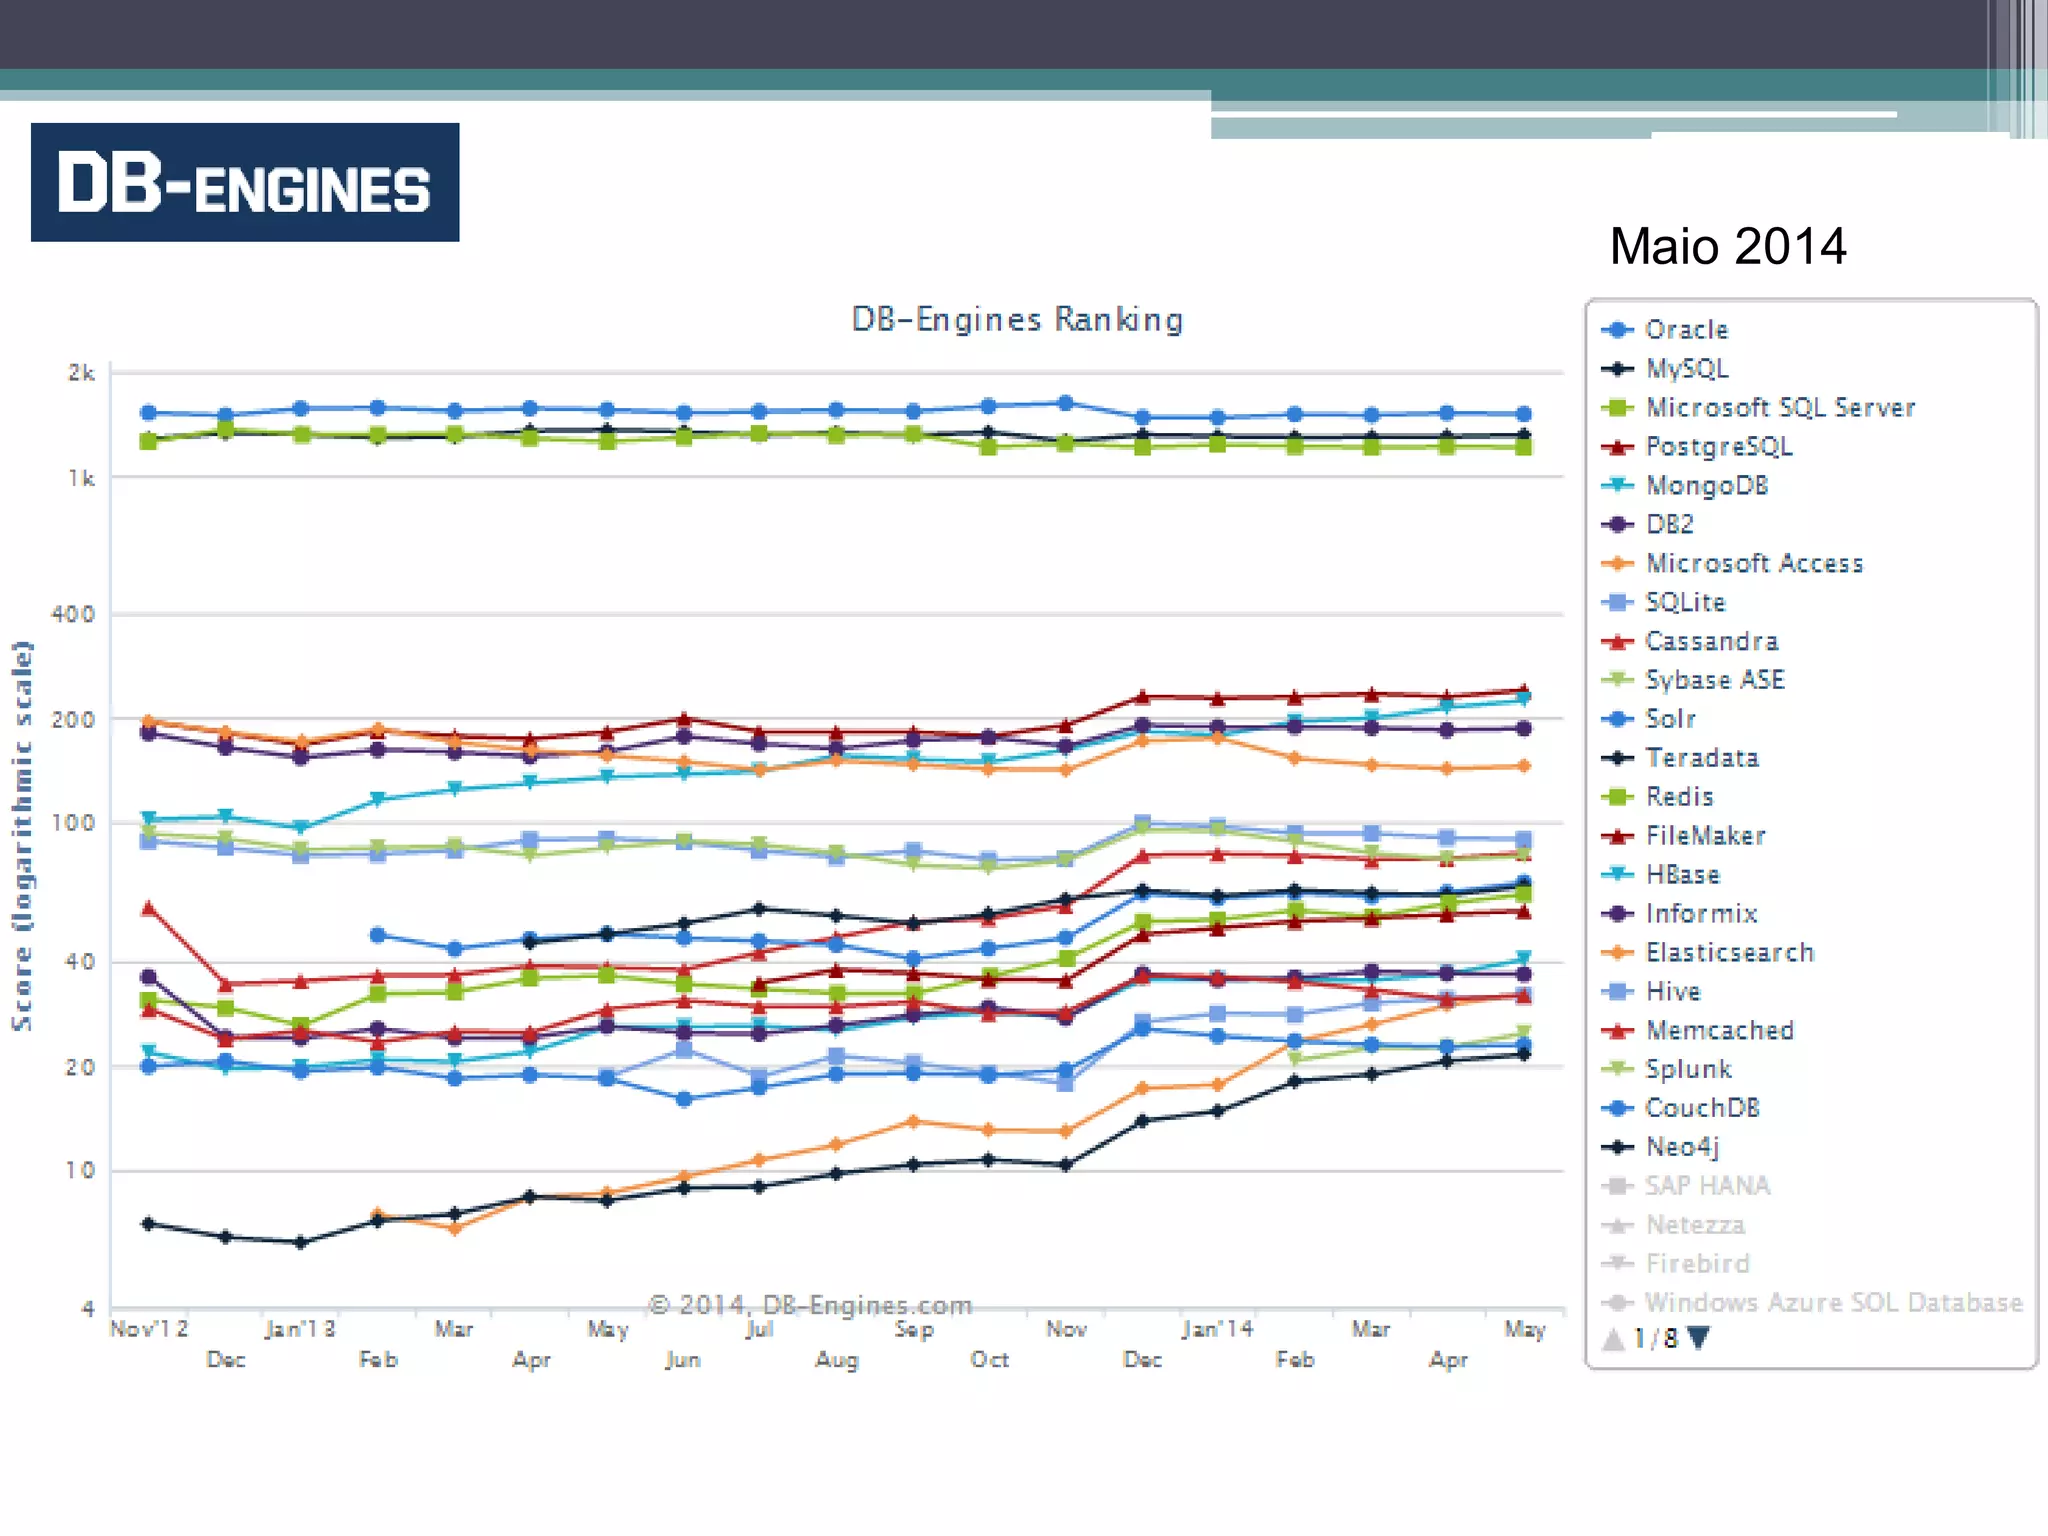Go to next legend page arrow
The width and height of the screenshot is (2048, 1536).
(1699, 1338)
